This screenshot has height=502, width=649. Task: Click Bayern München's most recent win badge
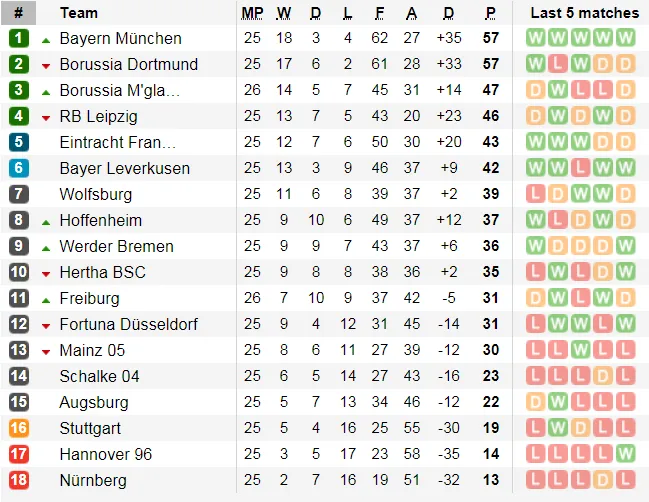(626, 38)
